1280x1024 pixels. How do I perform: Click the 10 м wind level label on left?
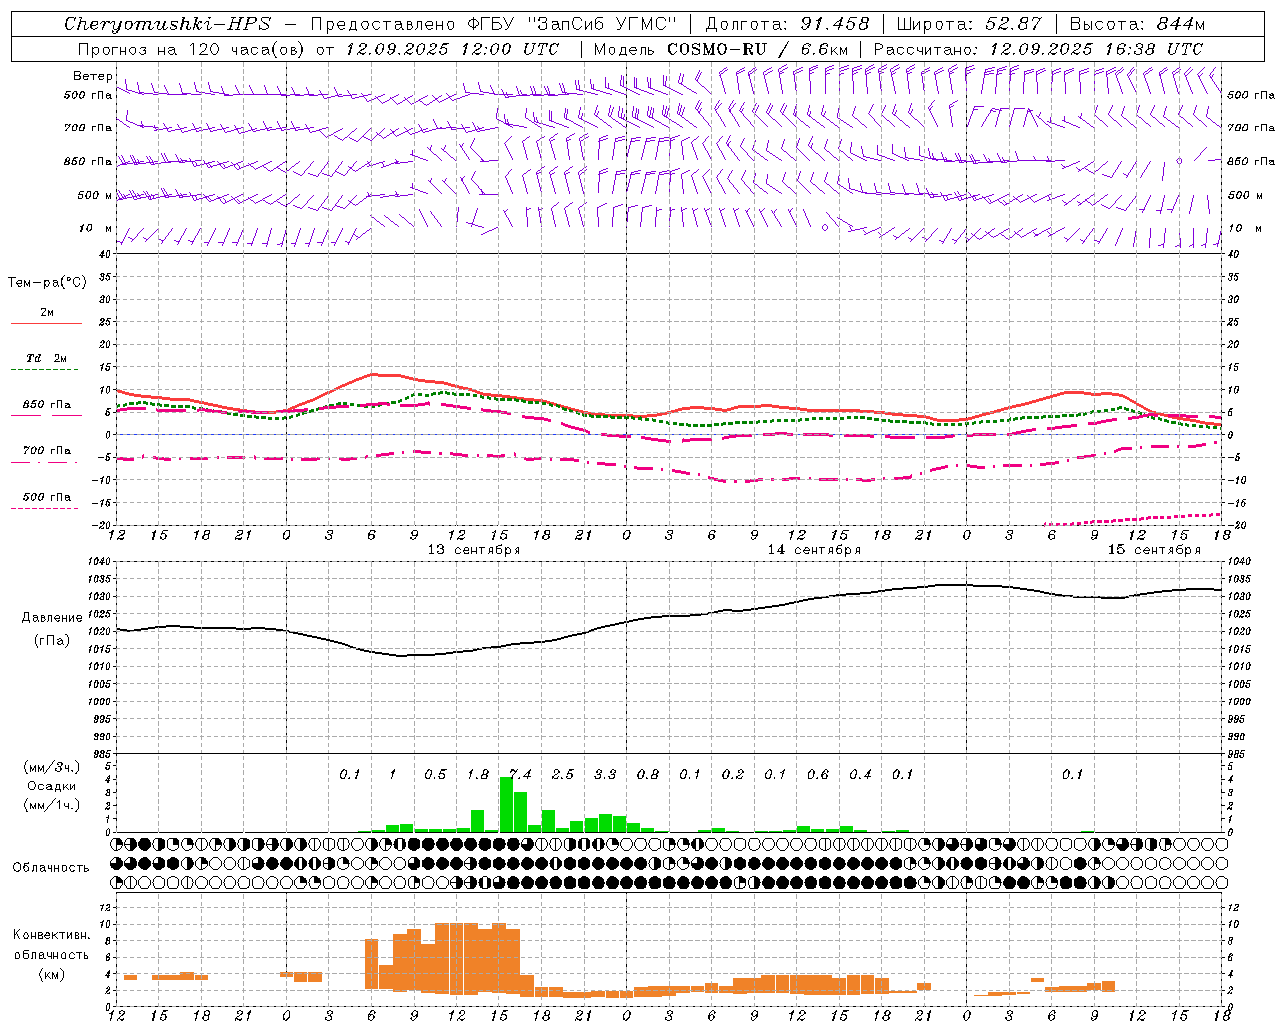pos(95,228)
